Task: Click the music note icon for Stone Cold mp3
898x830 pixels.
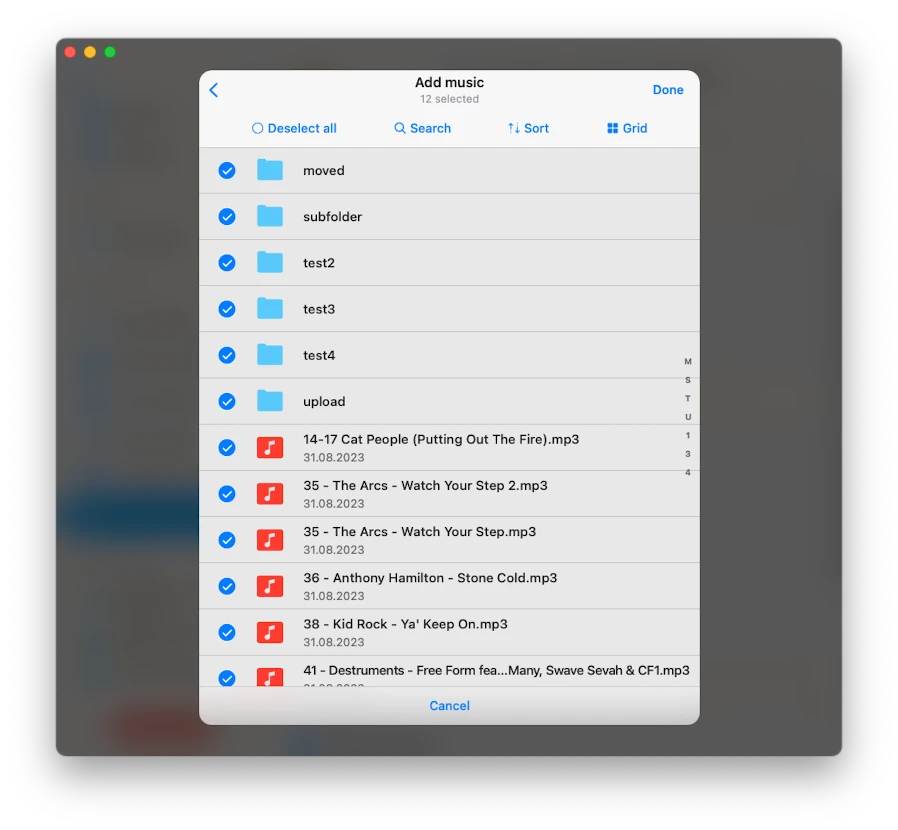Action: 270,586
